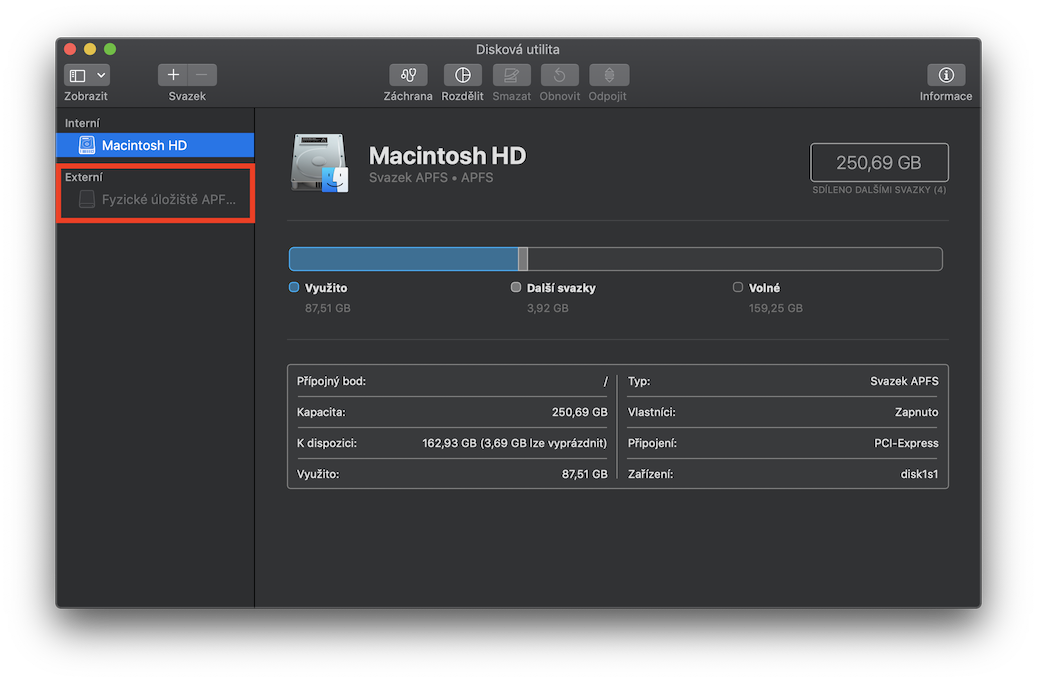This screenshot has width=1037, height=682.
Task: Open the Informace info panel
Action: (x=945, y=75)
